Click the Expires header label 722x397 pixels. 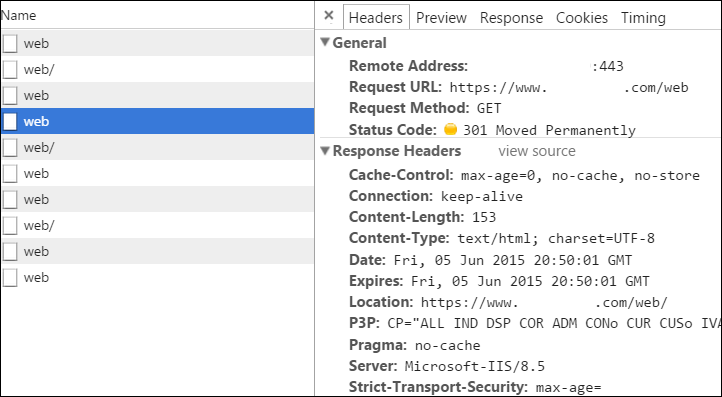376,281
